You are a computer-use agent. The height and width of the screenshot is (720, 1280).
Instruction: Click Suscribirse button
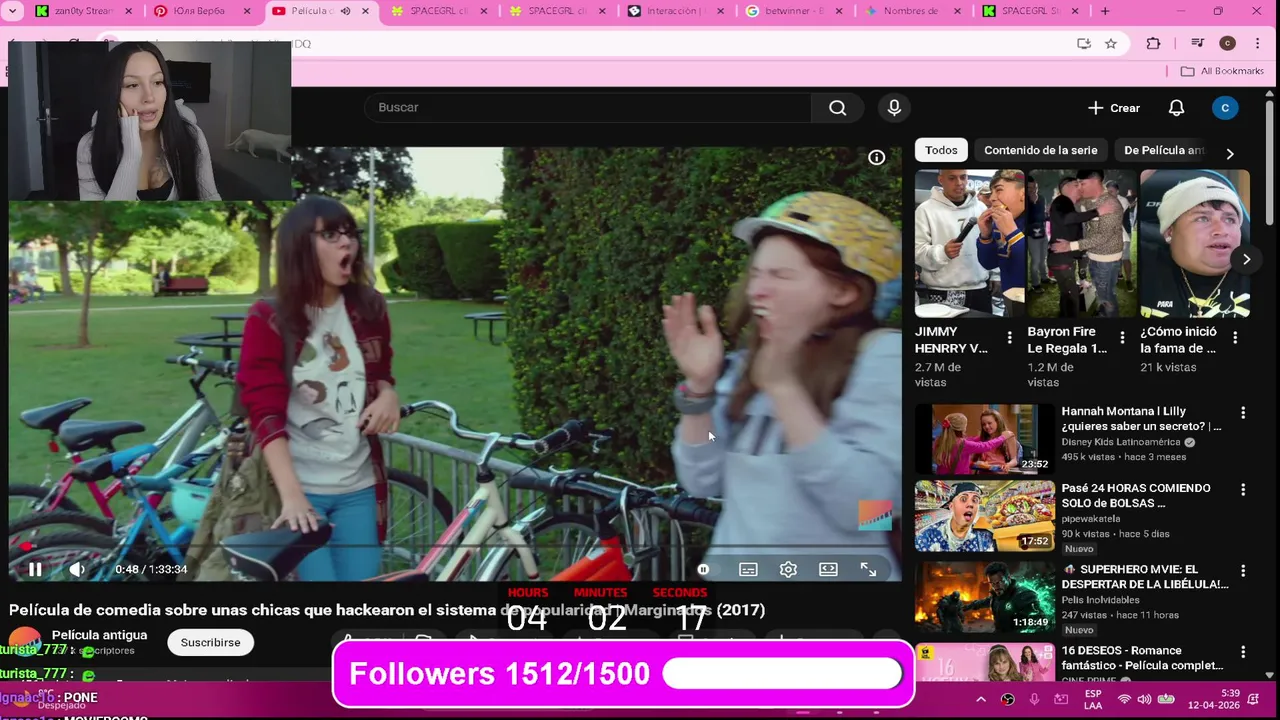(x=210, y=642)
